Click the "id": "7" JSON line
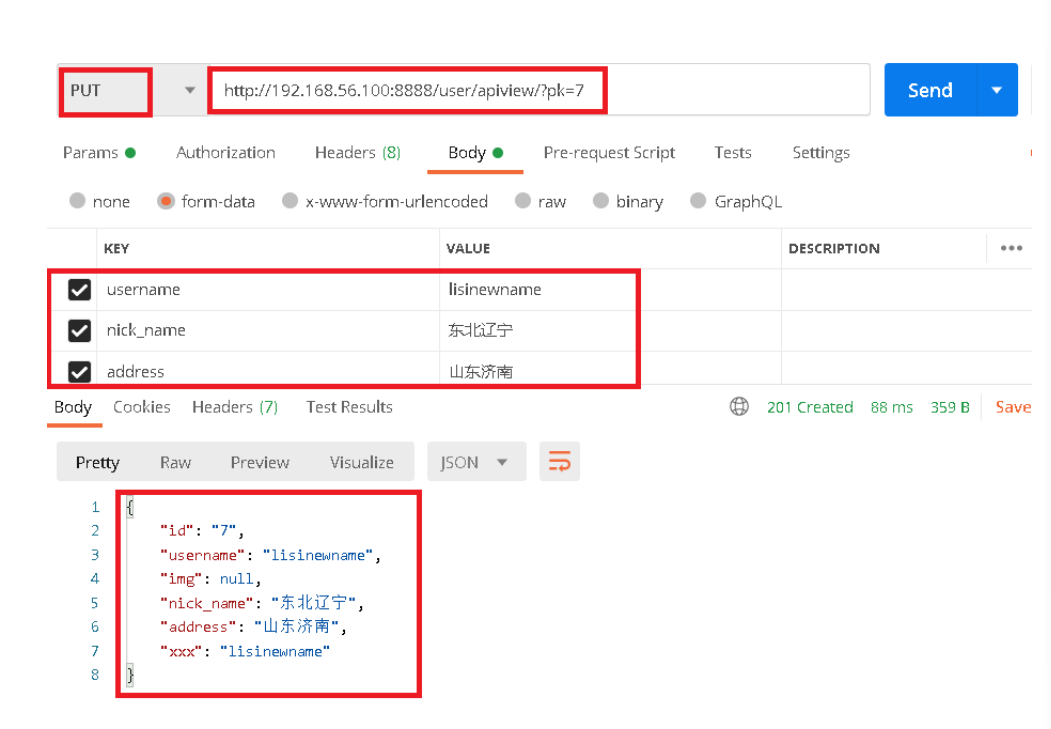Screen dimensions: 1051x729 (x=202, y=531)
